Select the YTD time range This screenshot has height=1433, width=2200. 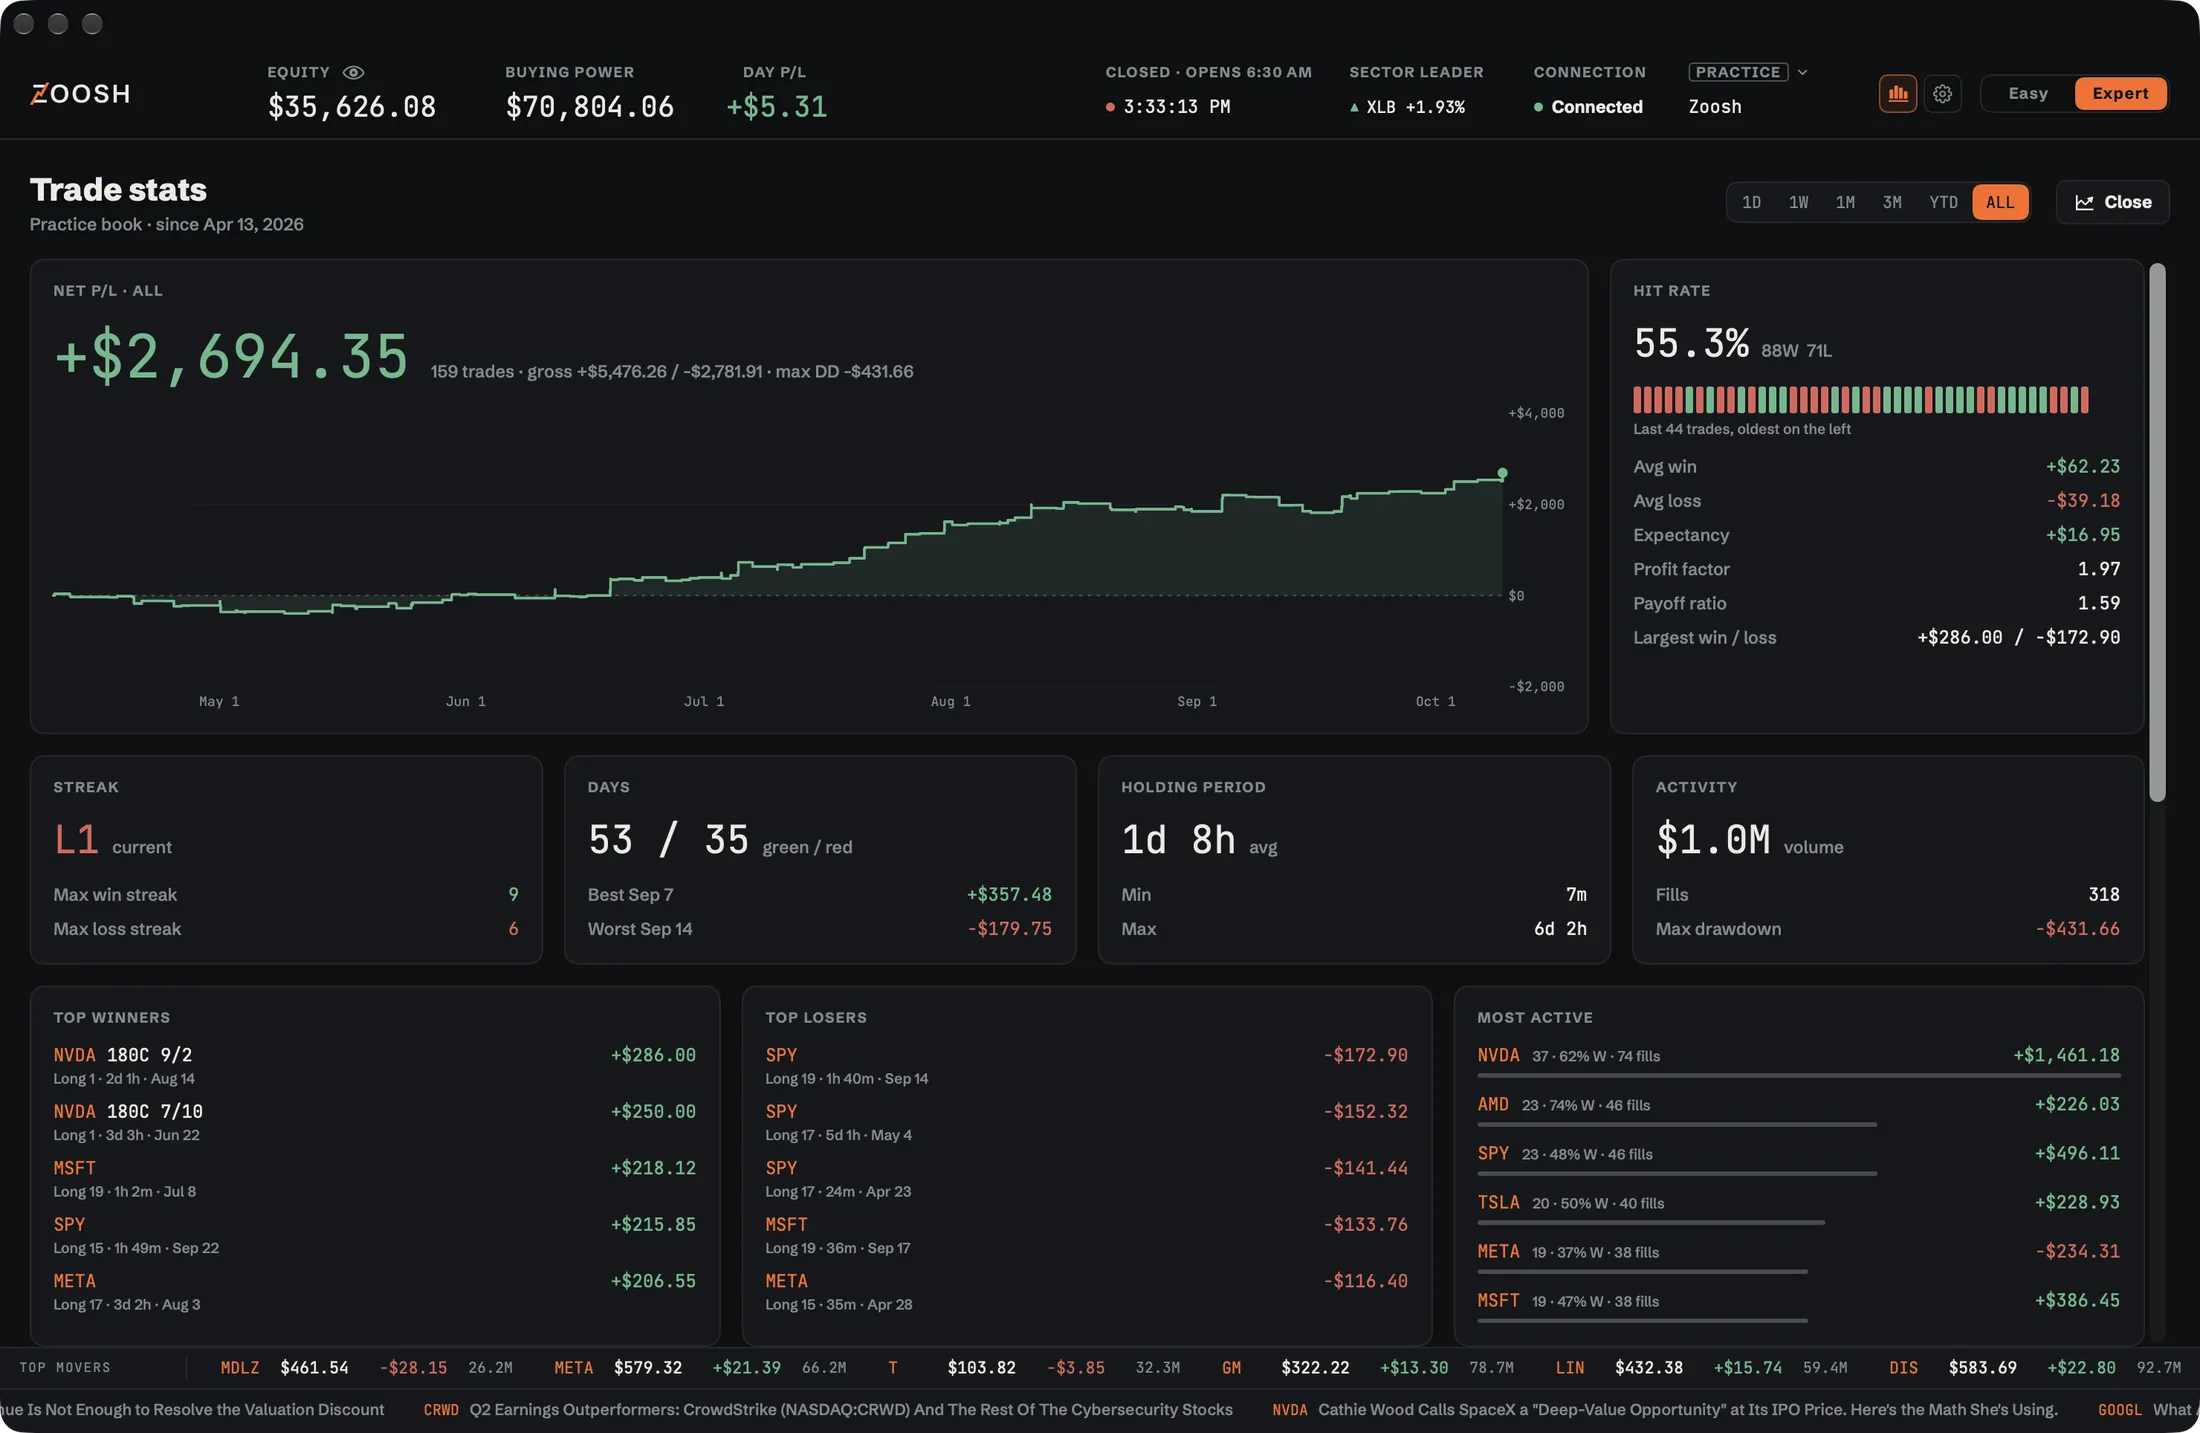tap(1943, 202)
